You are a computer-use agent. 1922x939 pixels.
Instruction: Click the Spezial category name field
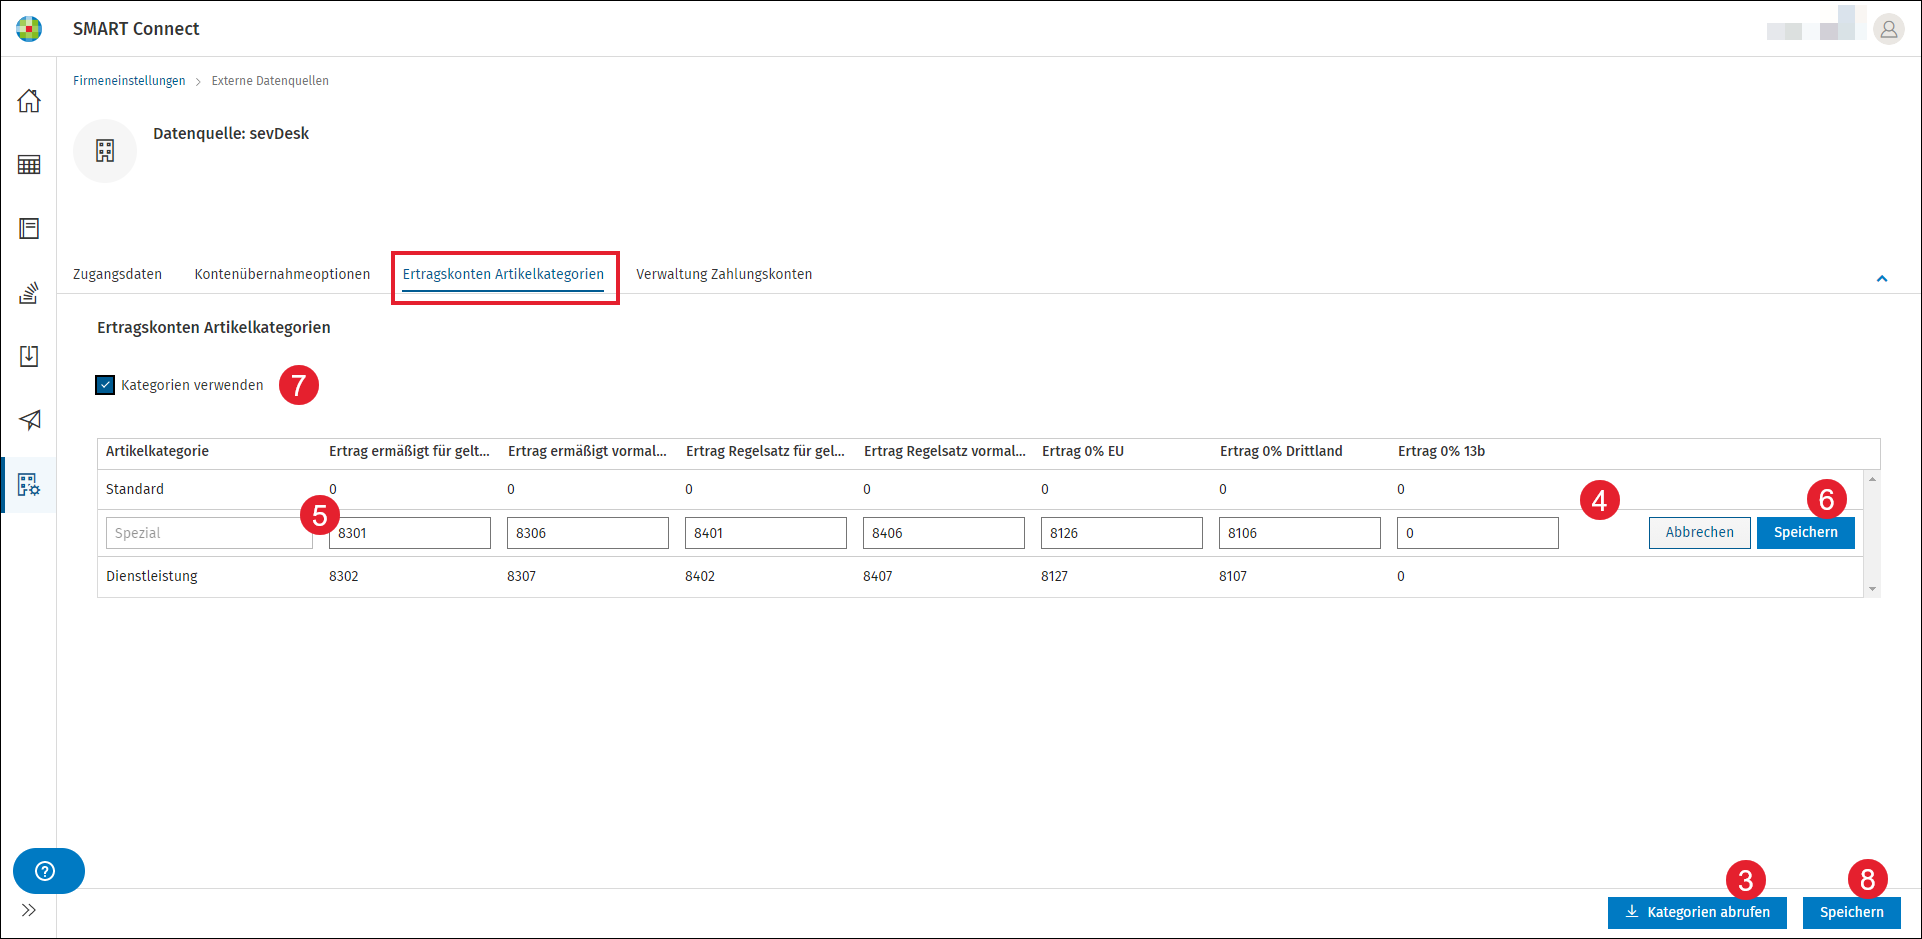[209, 533]
